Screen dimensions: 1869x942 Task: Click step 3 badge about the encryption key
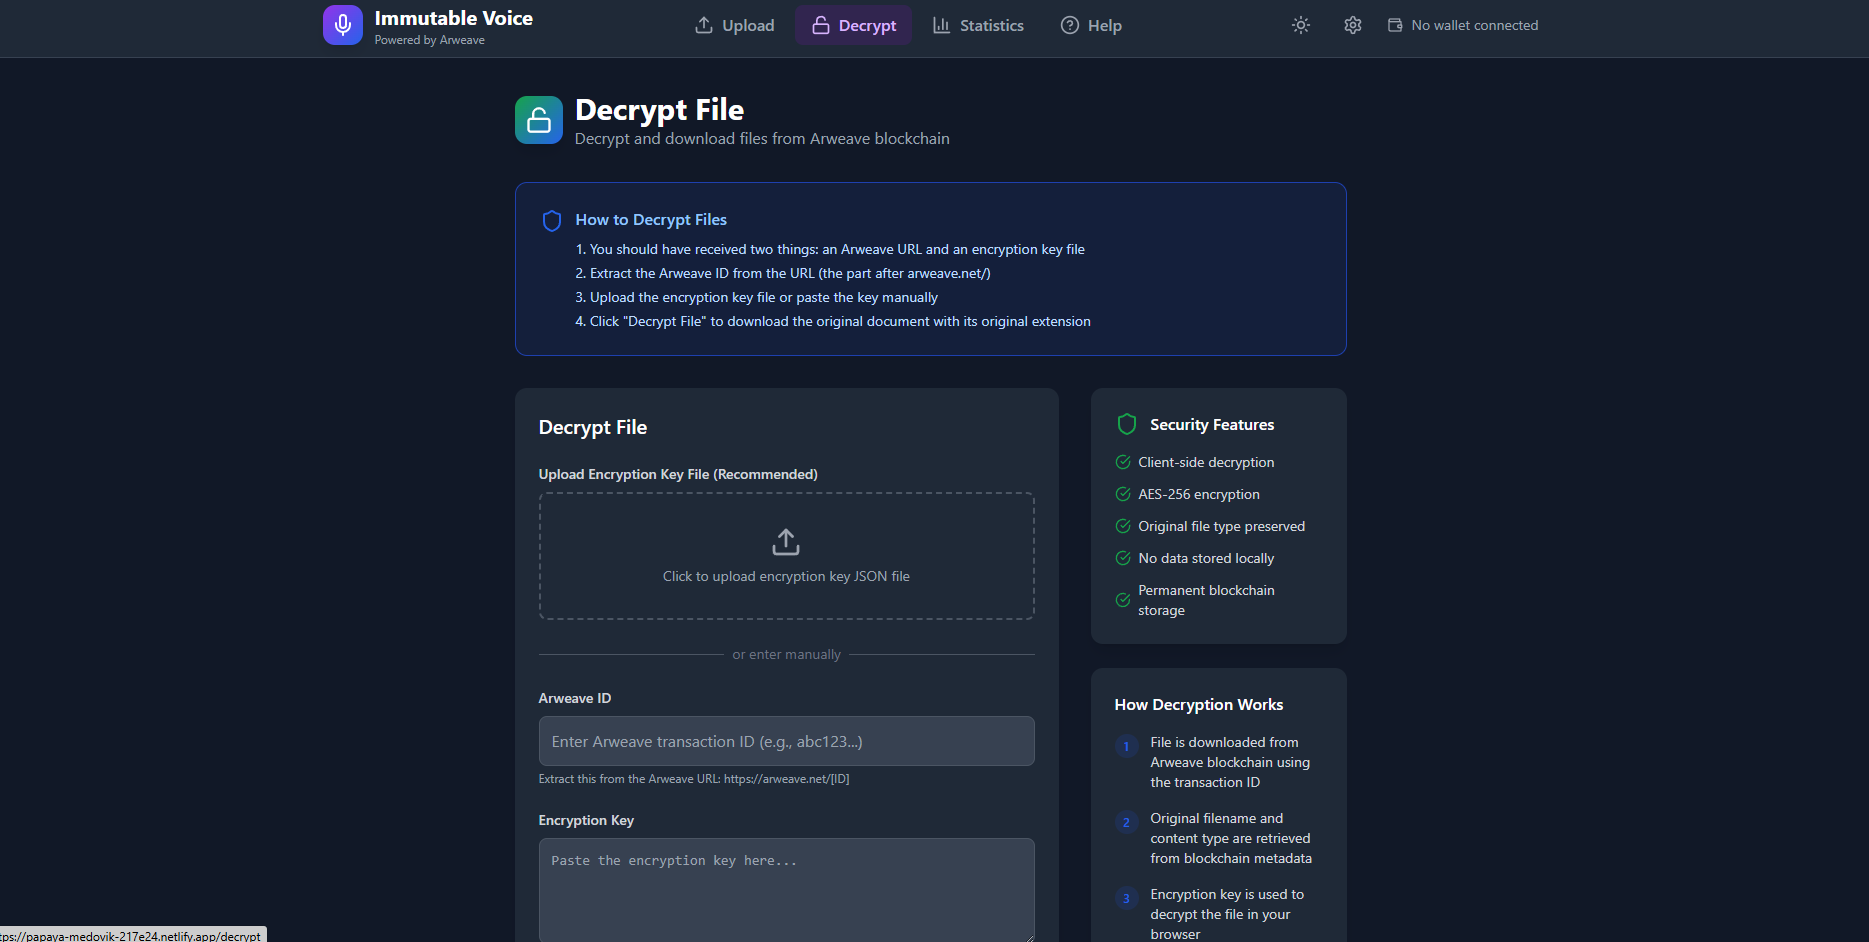1127,898
